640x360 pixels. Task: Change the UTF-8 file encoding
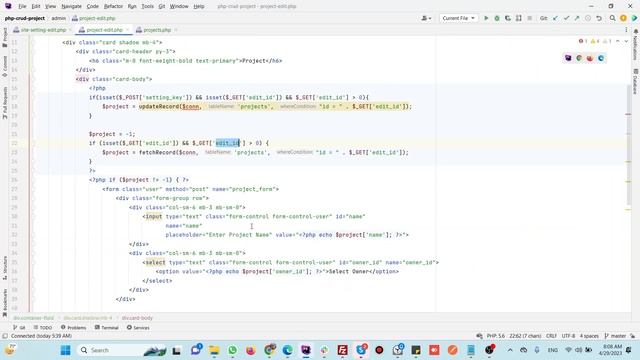(568, 336)
